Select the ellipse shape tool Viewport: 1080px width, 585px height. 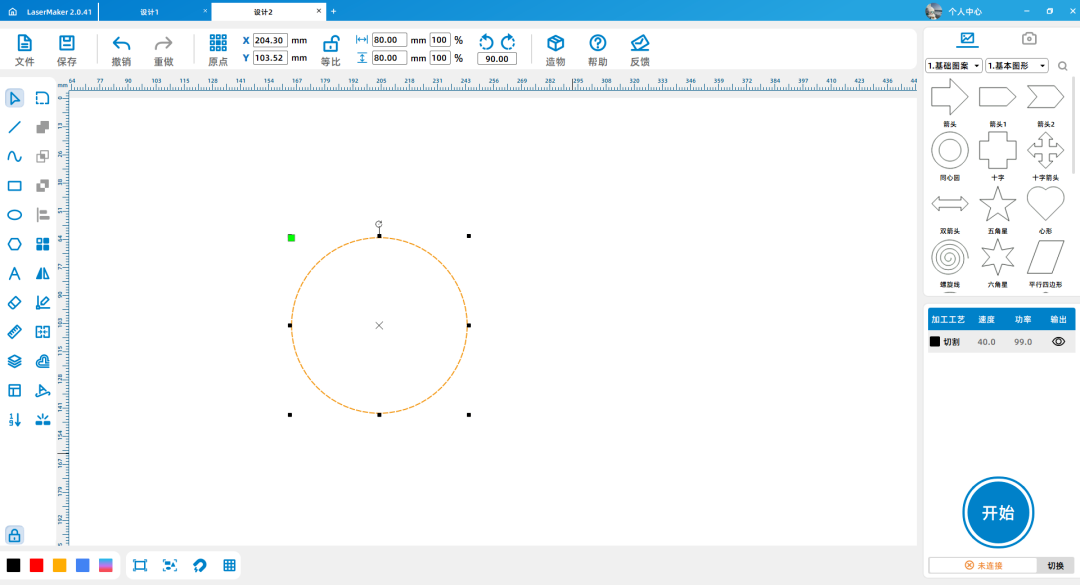click(x=15, y=214)
